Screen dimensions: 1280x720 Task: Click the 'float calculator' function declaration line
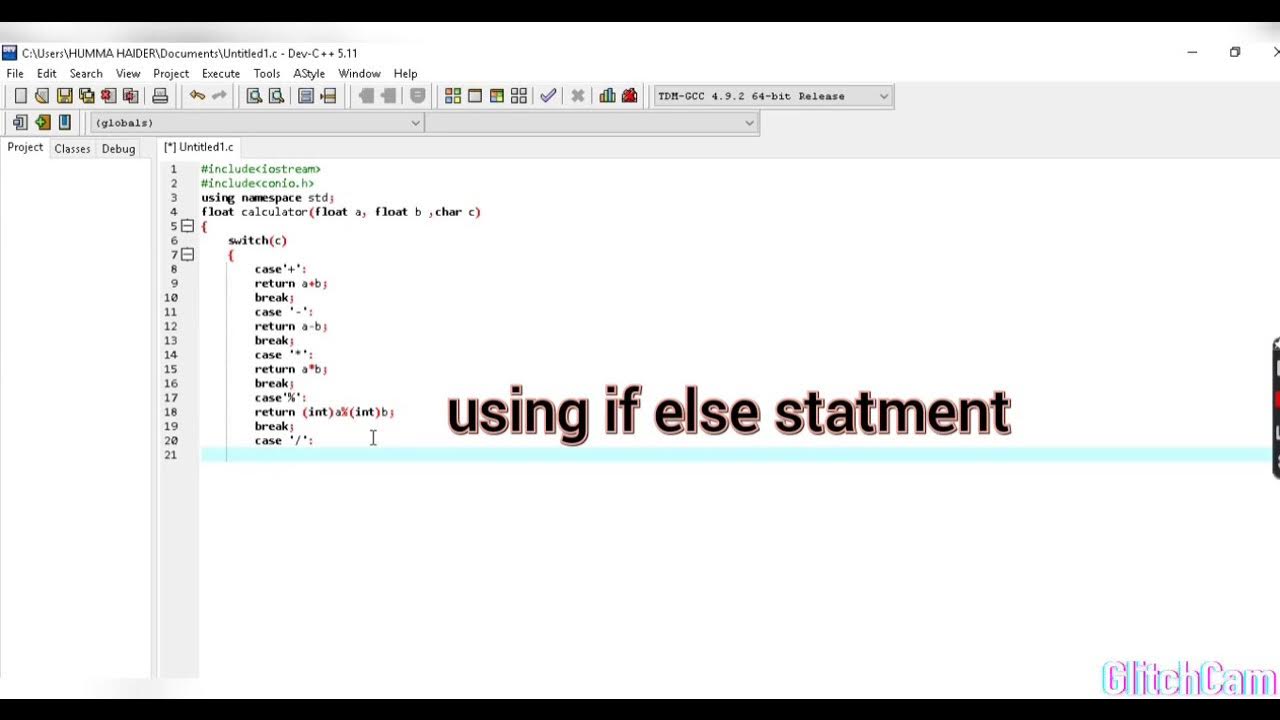click(341, 212)
